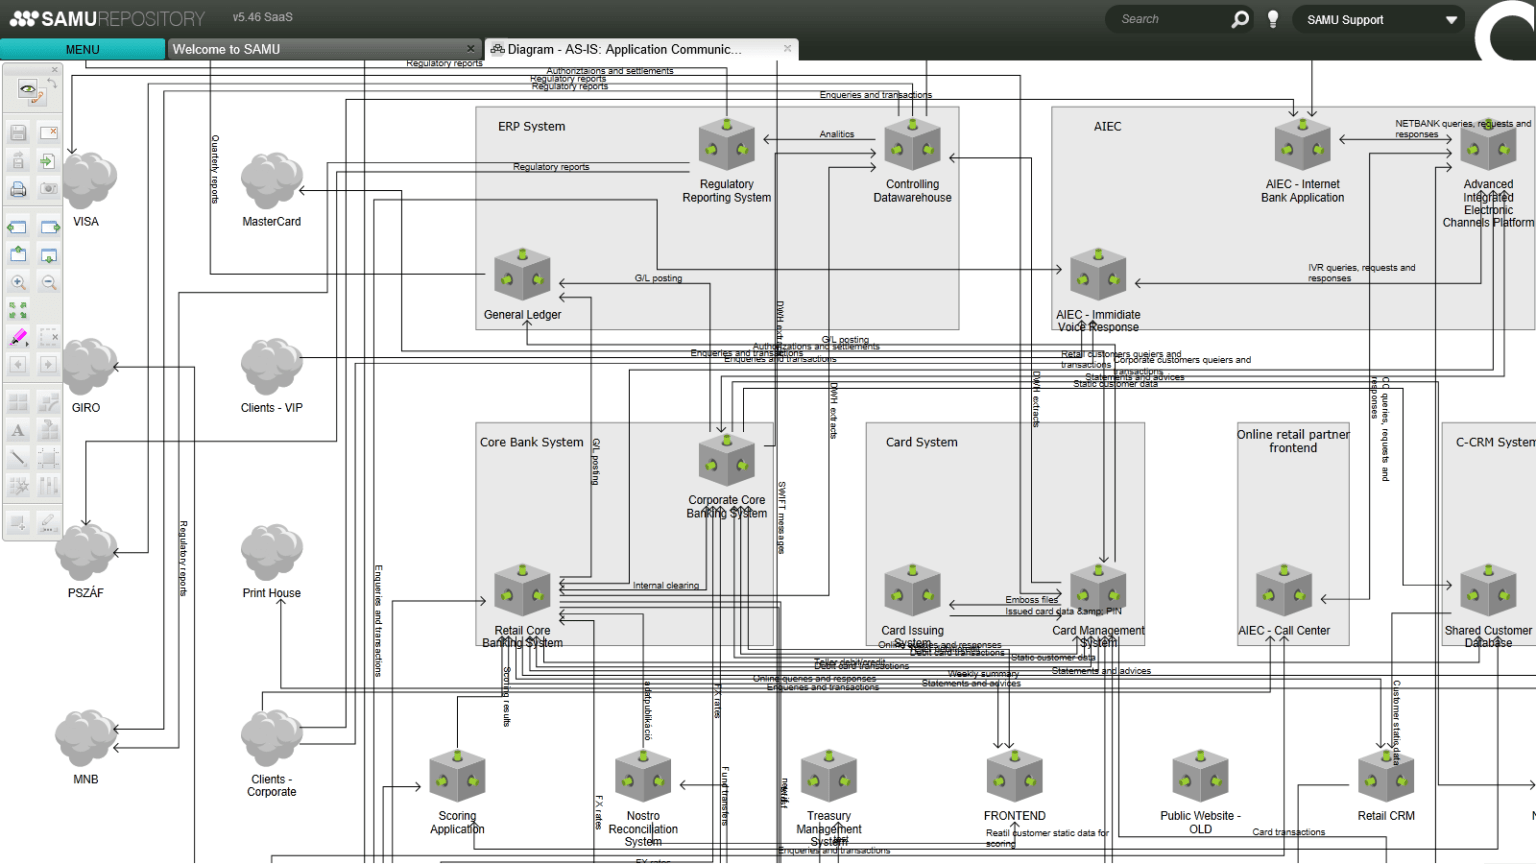Expand the highlighter tool options arrow
Viewport: 1536px width, 864px height.
28,345
